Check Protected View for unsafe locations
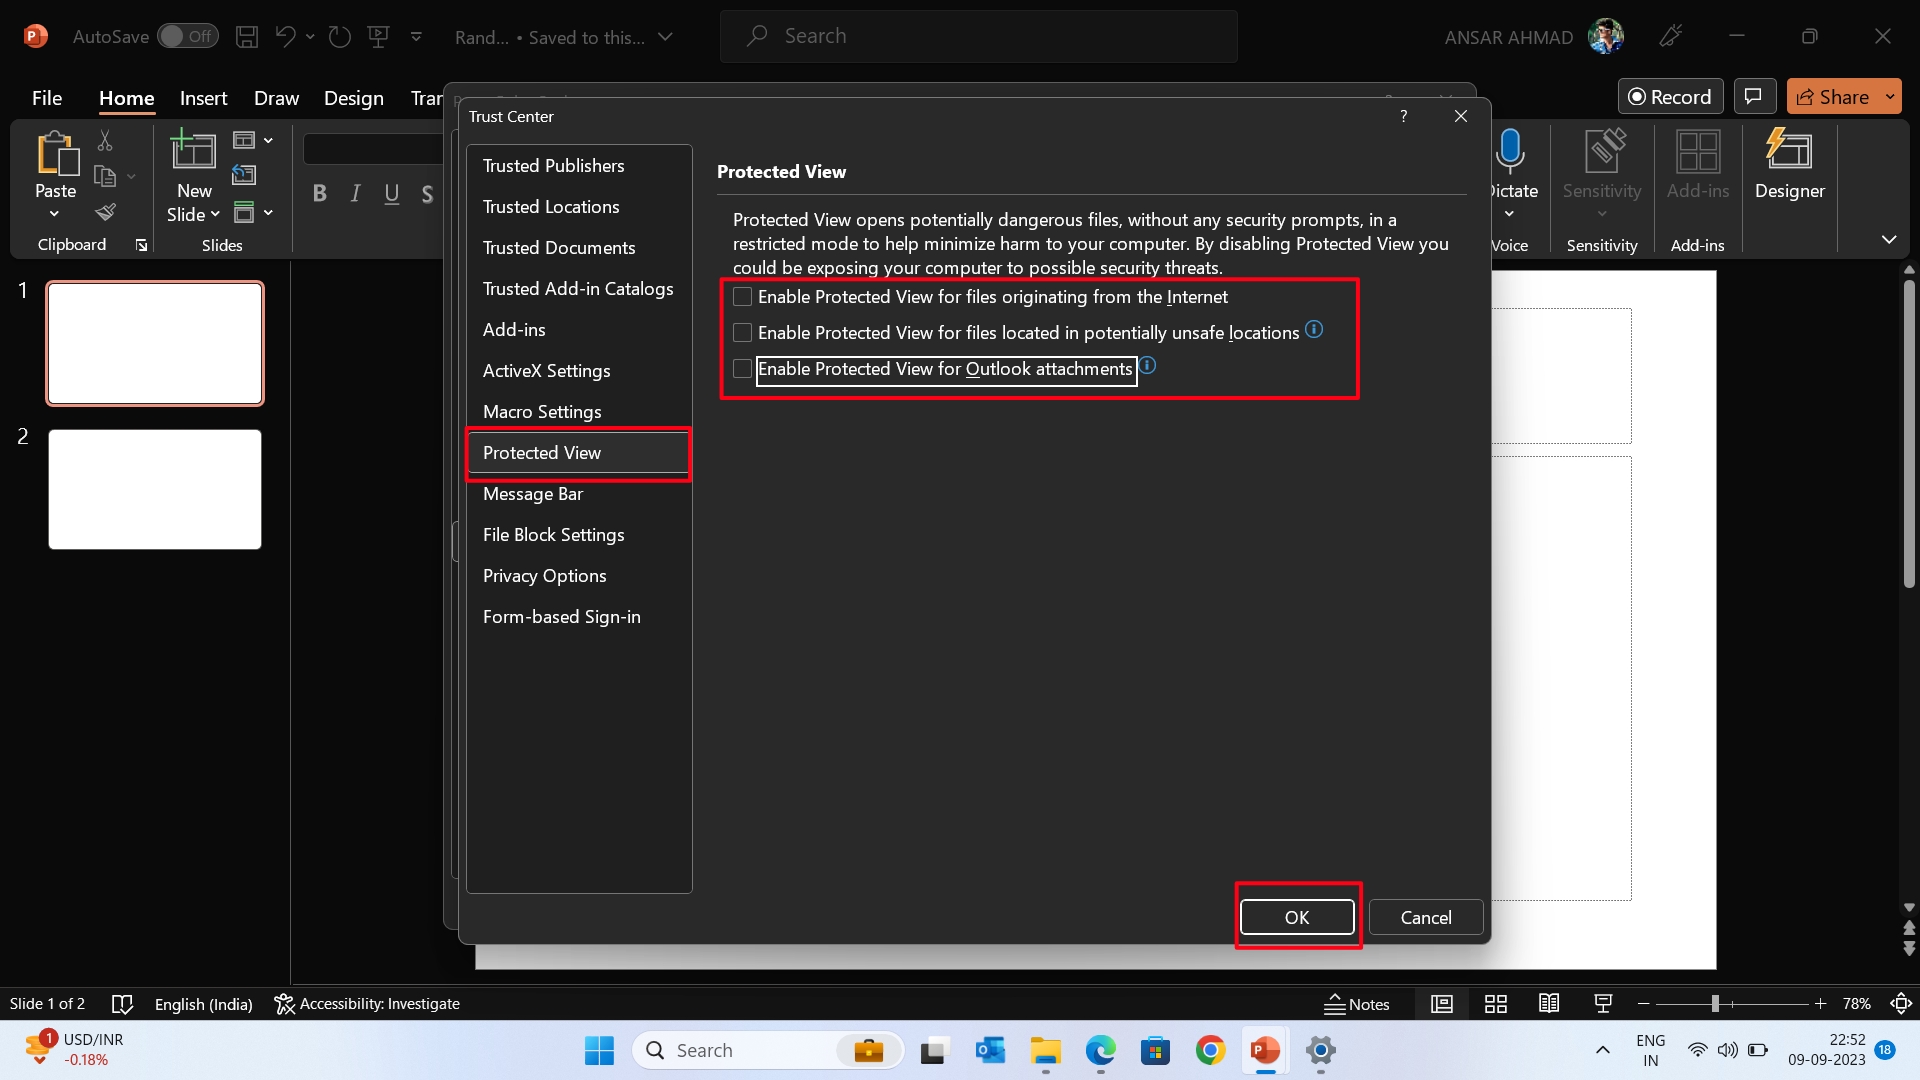This screenshot has height=1080, width=1920. click(742, 332)
